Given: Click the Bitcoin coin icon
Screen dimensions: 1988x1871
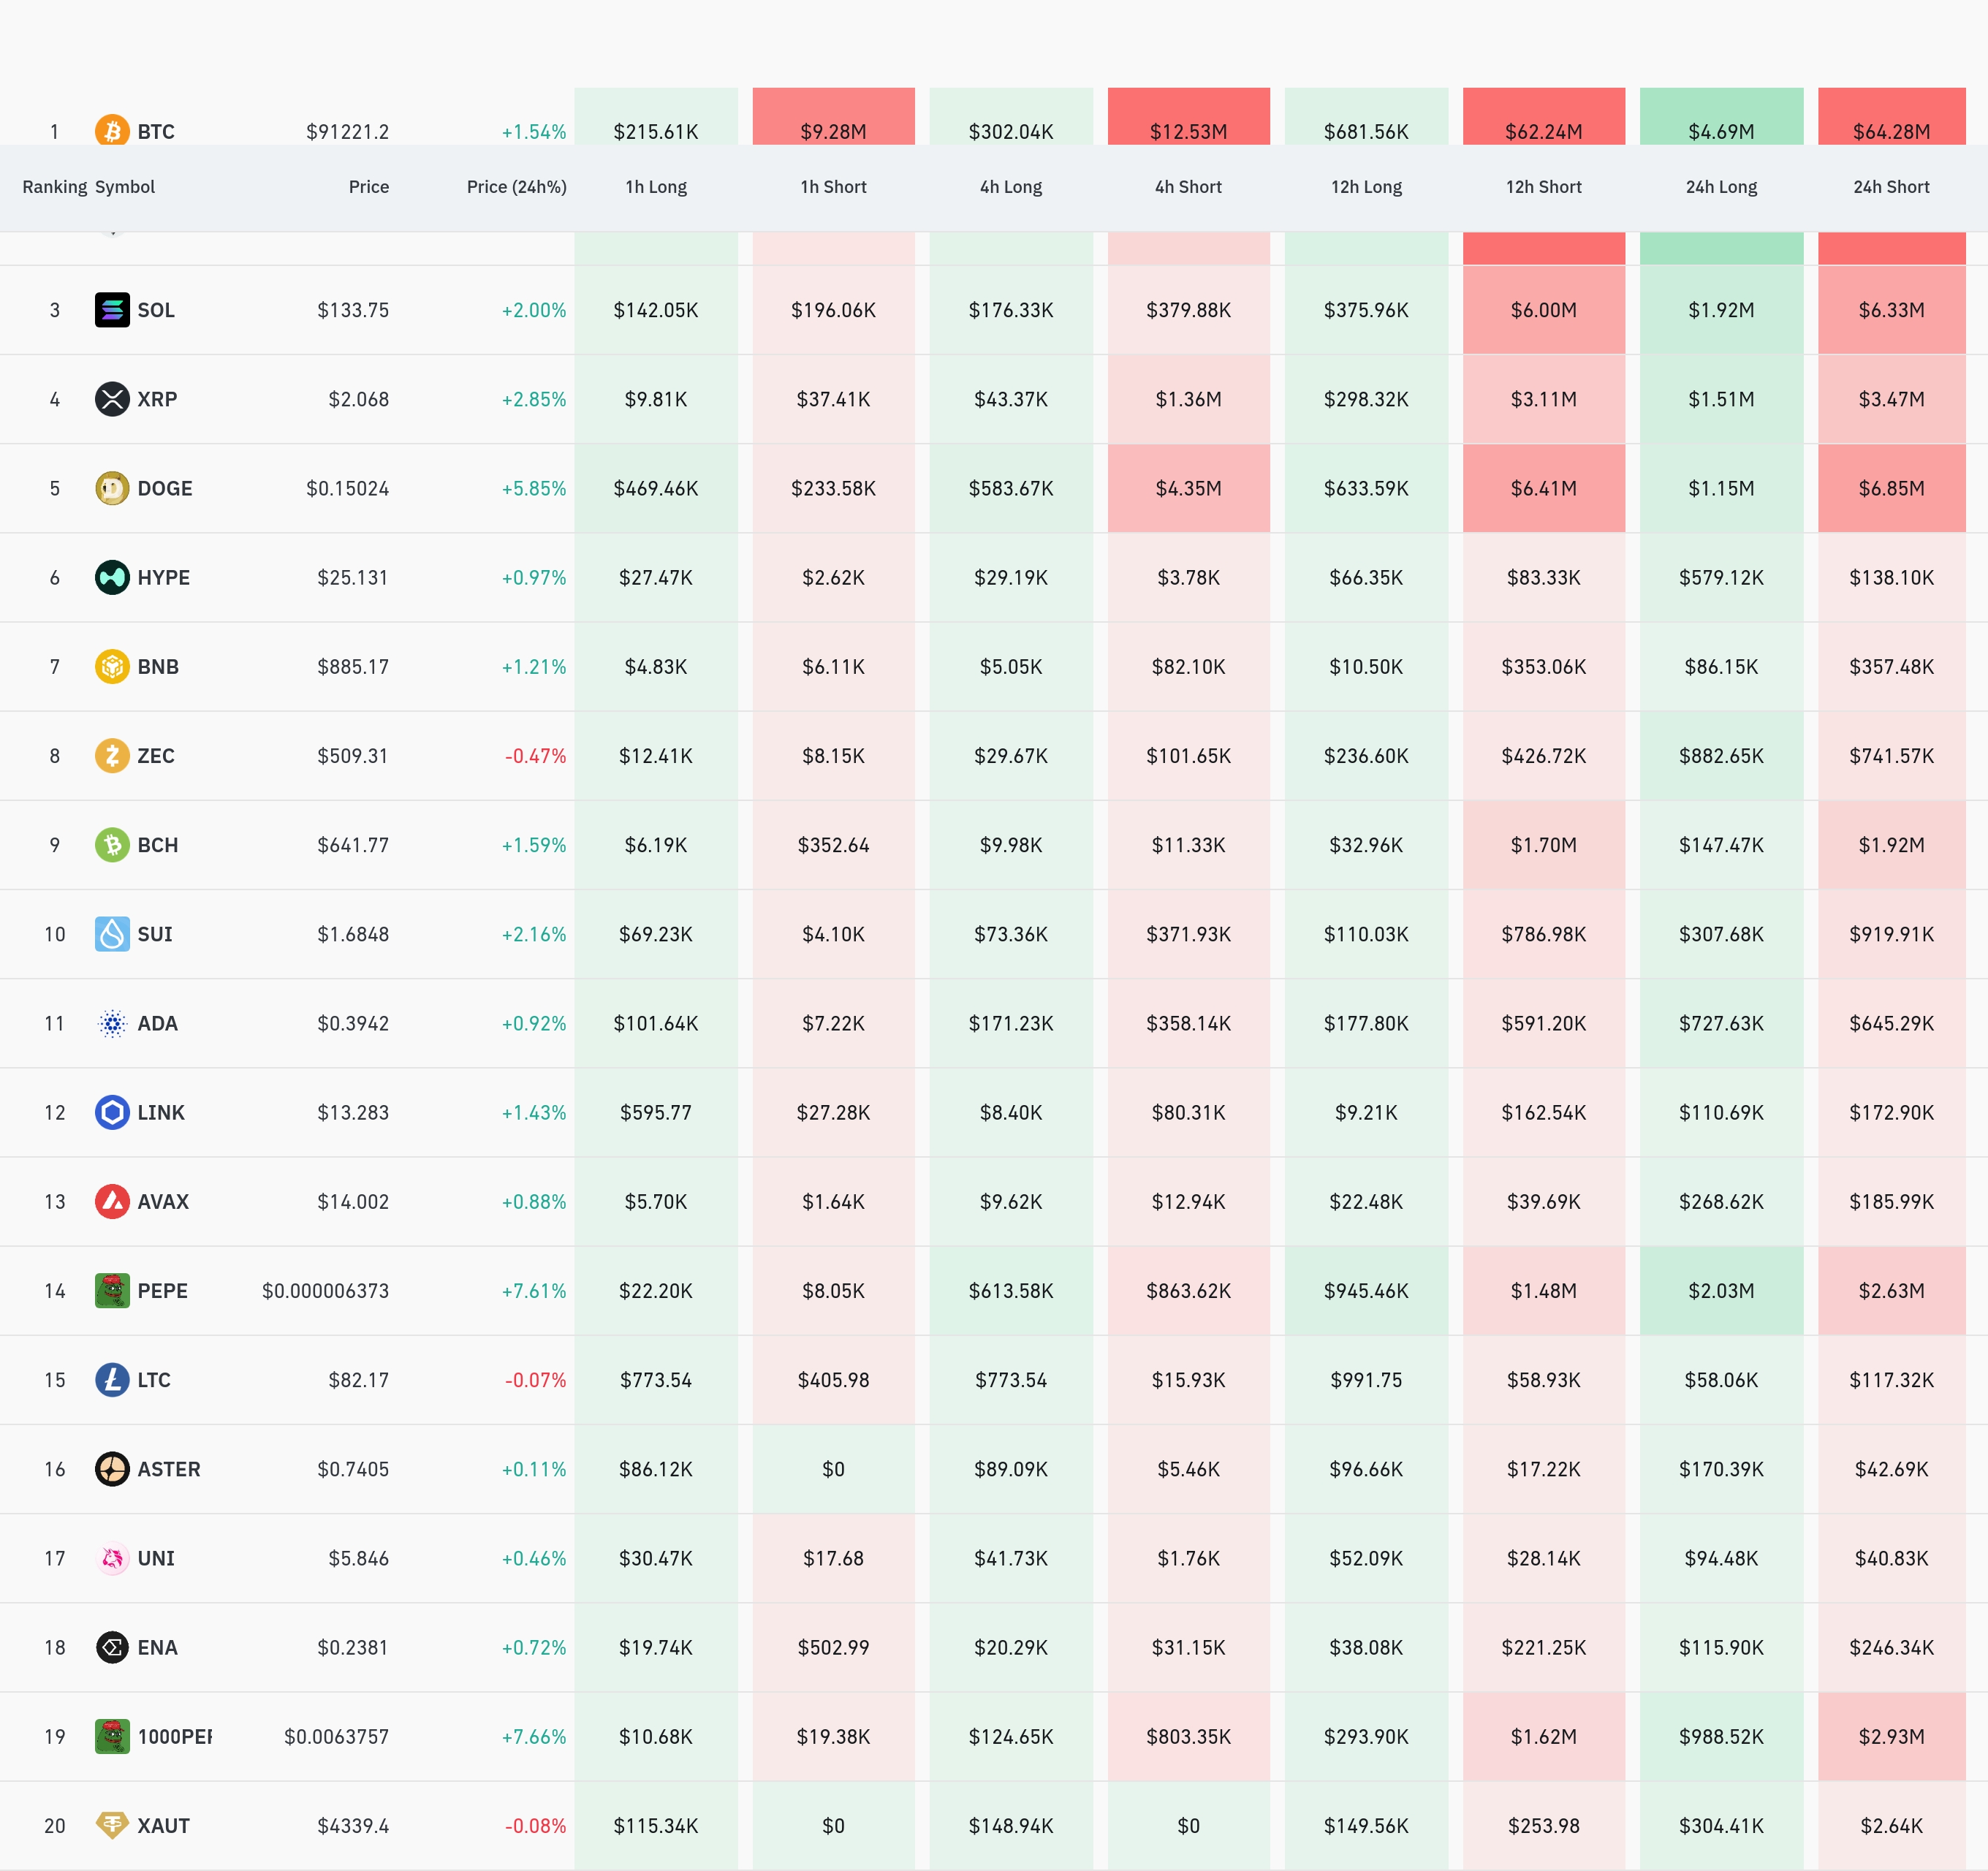Looking at the screenshot, I should coord(112,131).
